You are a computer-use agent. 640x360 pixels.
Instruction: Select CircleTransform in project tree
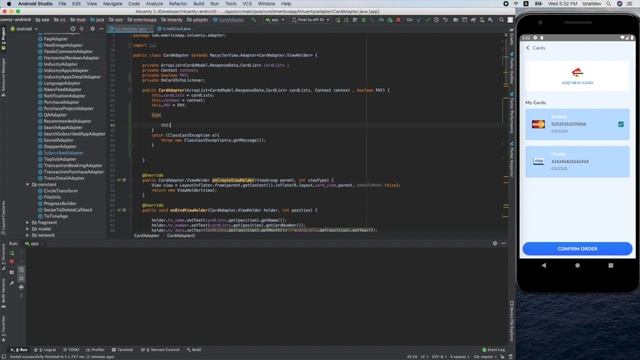tap(58, 191)
